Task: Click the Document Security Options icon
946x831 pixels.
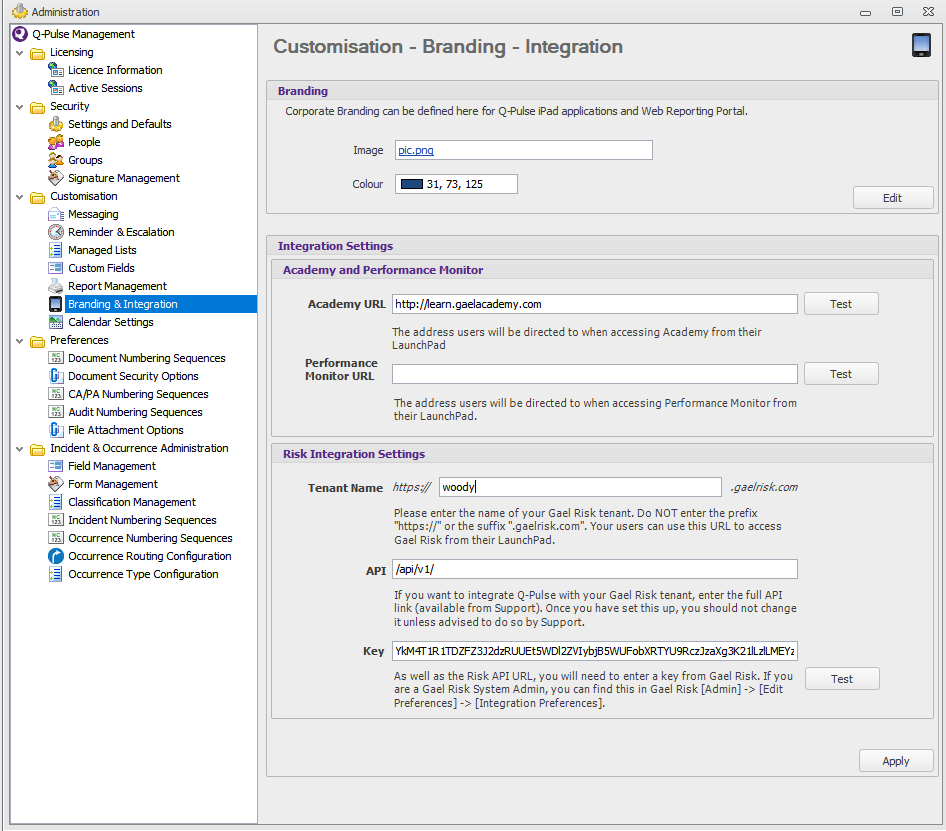Action: (56, 376)
